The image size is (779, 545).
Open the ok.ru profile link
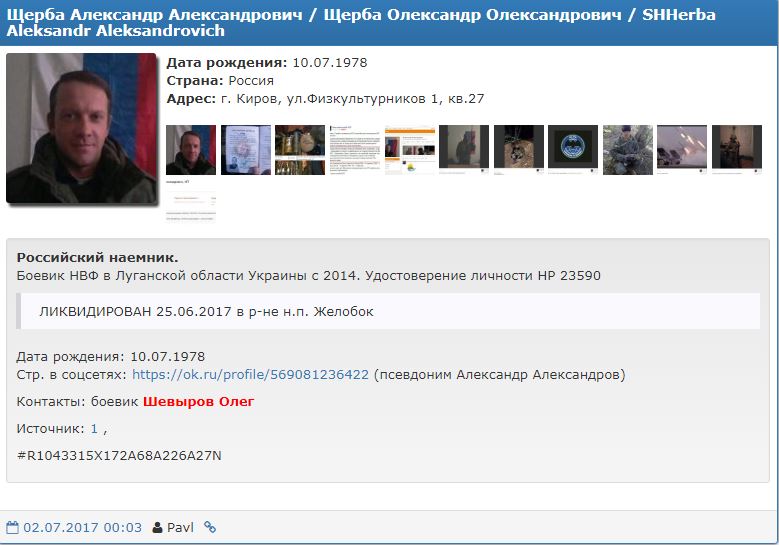point(250,374)
